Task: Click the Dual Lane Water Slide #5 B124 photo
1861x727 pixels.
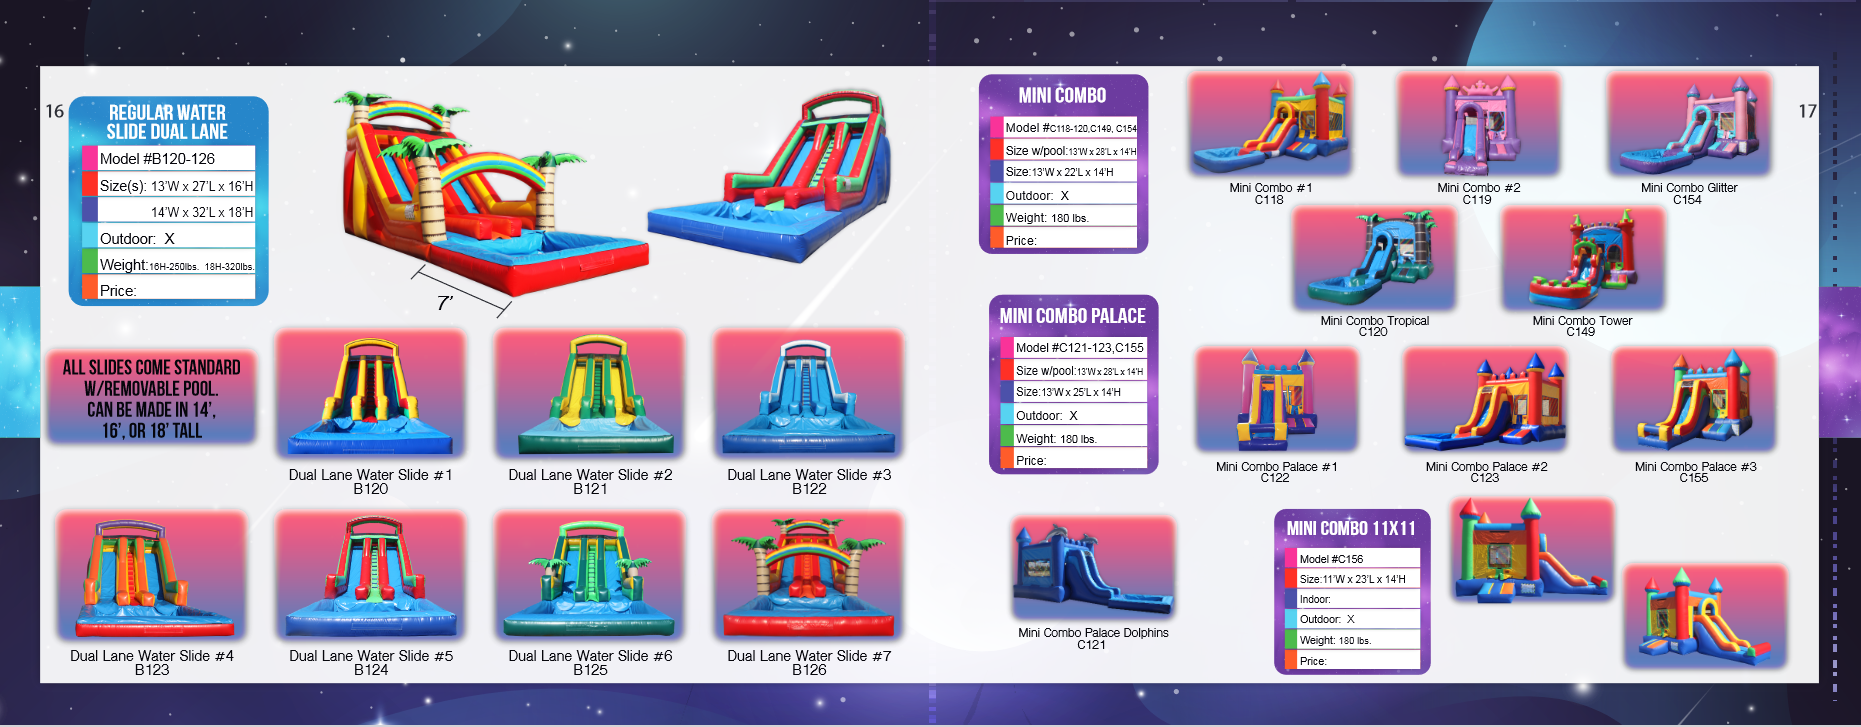Action: [371, 576]
